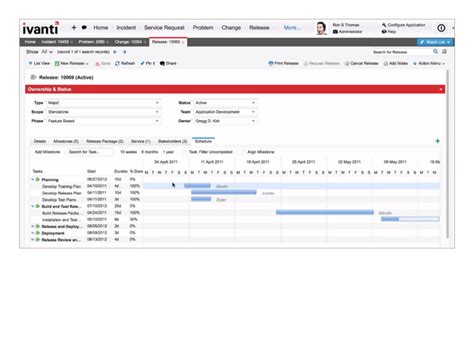
Task: Open the chat bubble icon in the header
Action: point(84,28)
